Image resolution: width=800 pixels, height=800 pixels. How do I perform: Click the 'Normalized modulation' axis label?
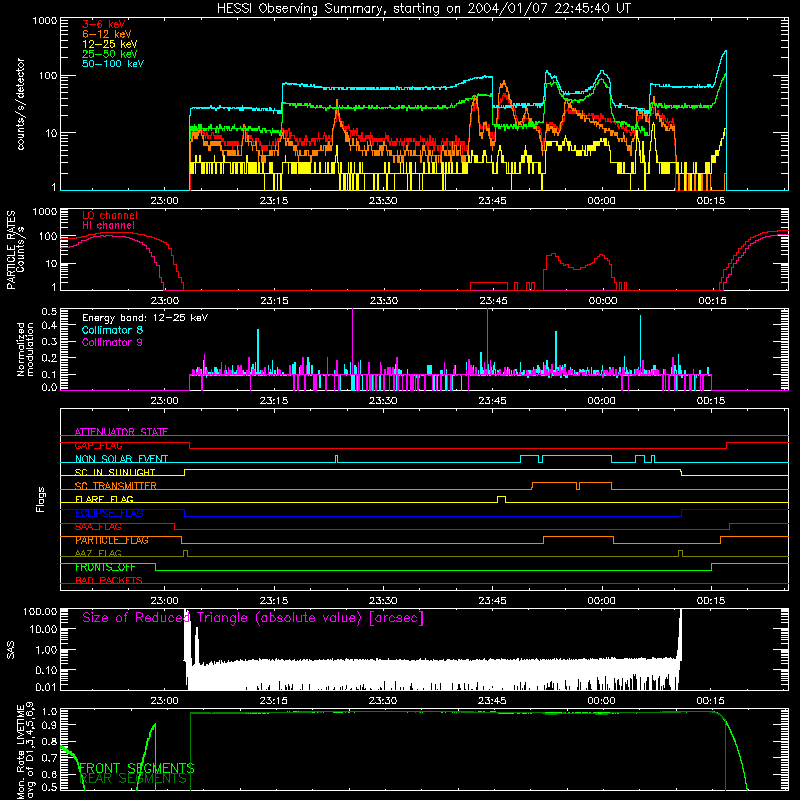(x=25, y=349)
